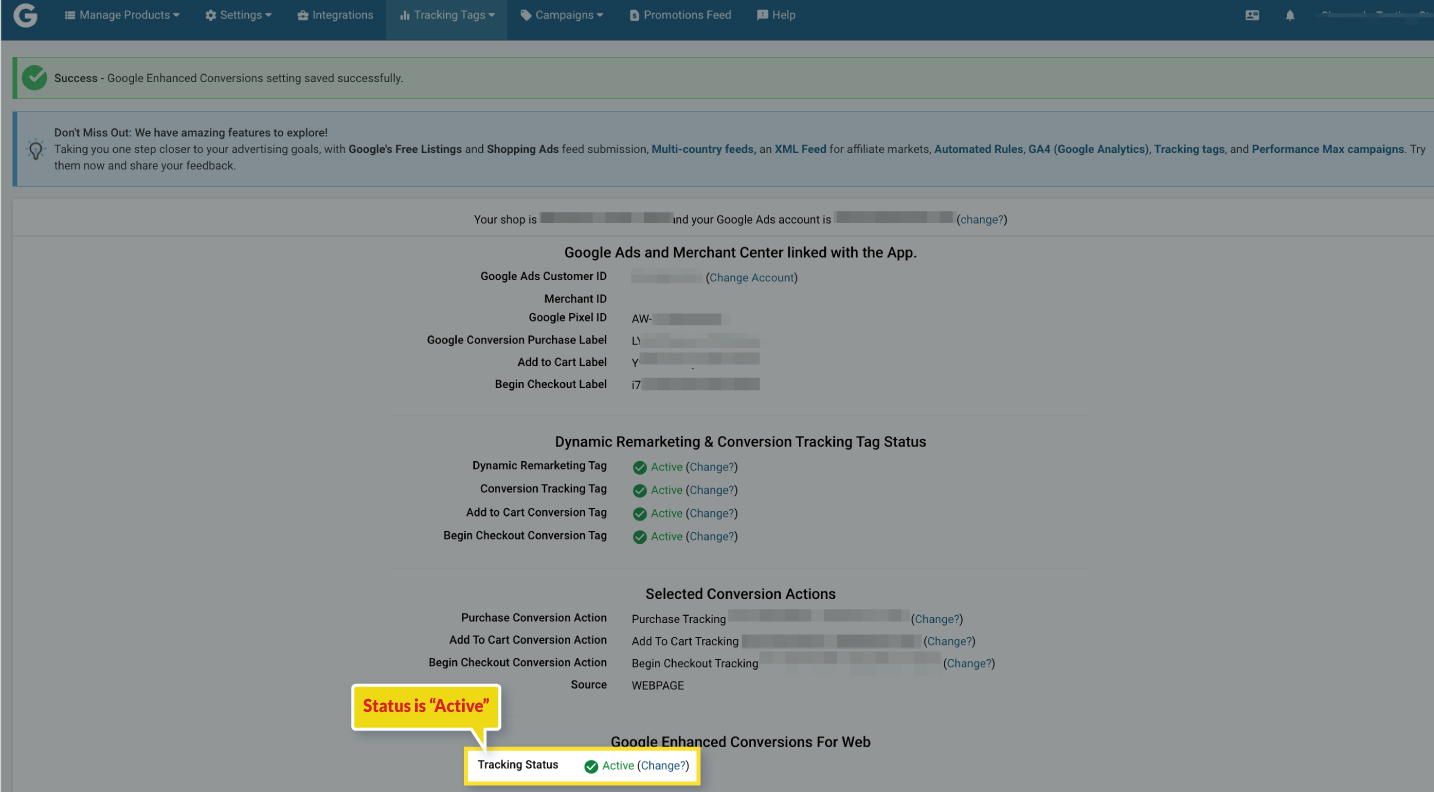1434x792 pixels.
Task: Click the G app logo
Action: [x=25, y=16]
